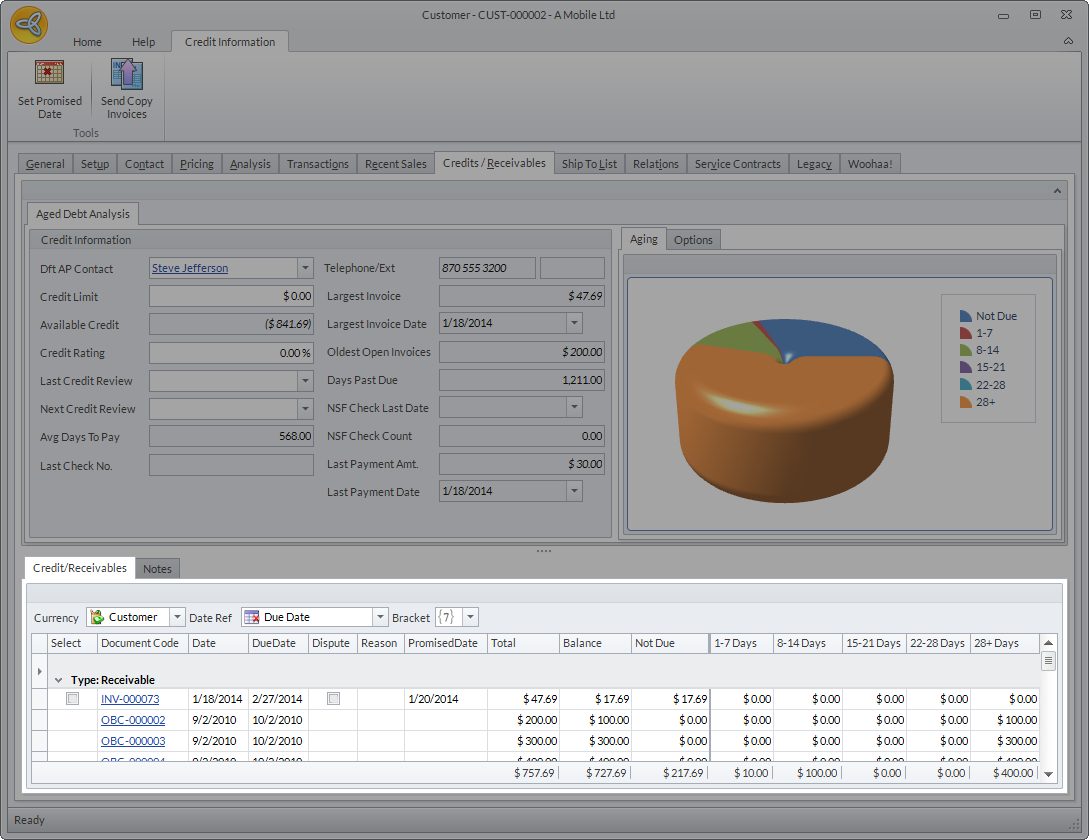Toggle the Dispute checkbox for INV-000073
Screen dimensions: 1089x840
(333, 699)
